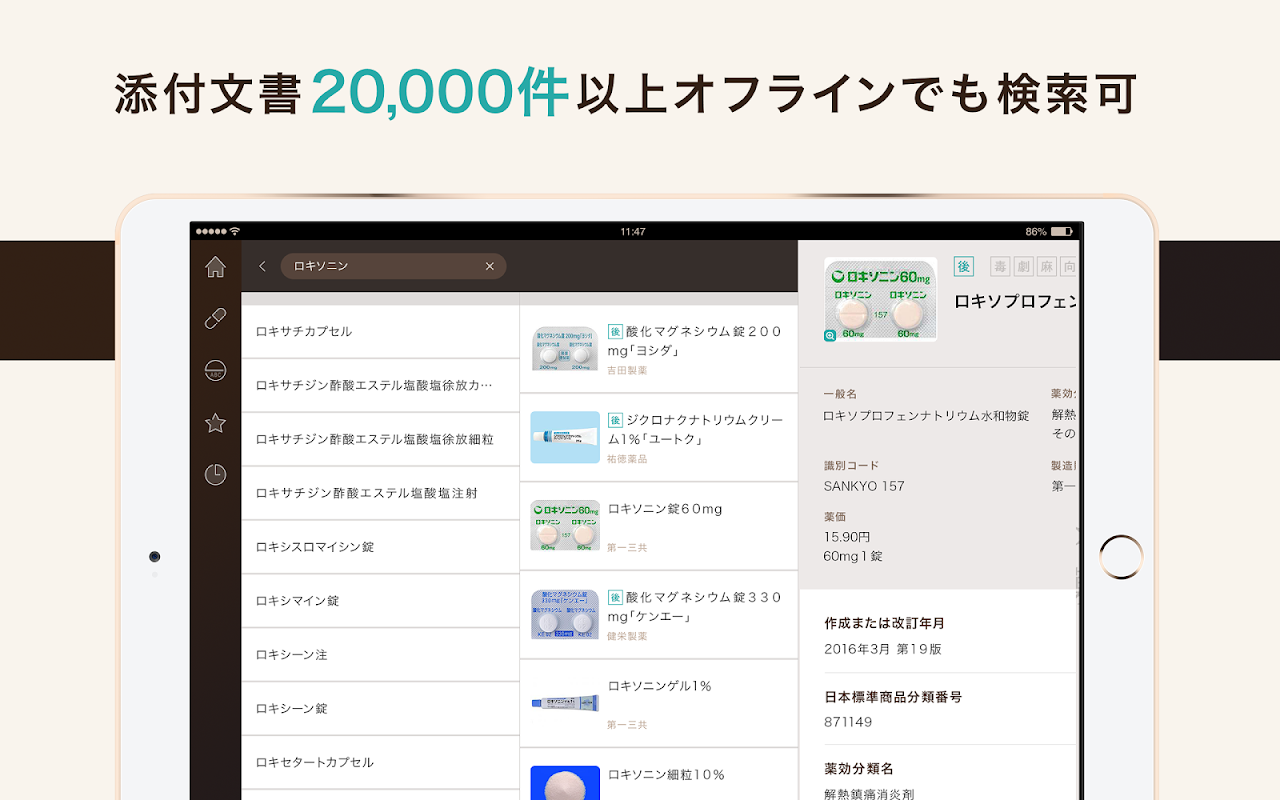Open the Home icon in sidebar
The image size is (1280, 800).
click(x=215, y=267)
